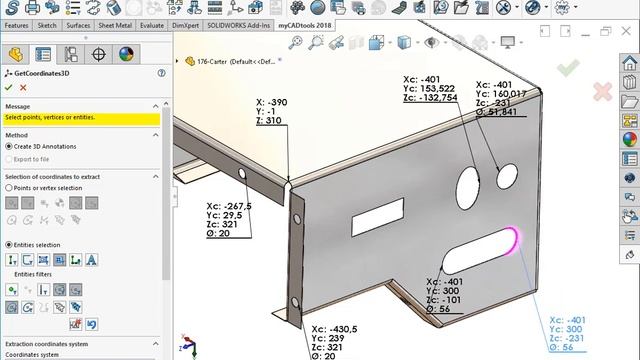The height and width of the screenshot is (360, 640).
Task: Click large green confirmation check in viewport
Action: [x=568, y=68]
